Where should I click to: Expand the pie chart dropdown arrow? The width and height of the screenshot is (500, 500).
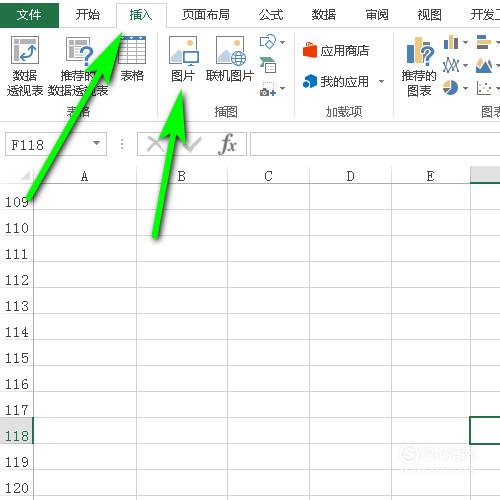465,88
